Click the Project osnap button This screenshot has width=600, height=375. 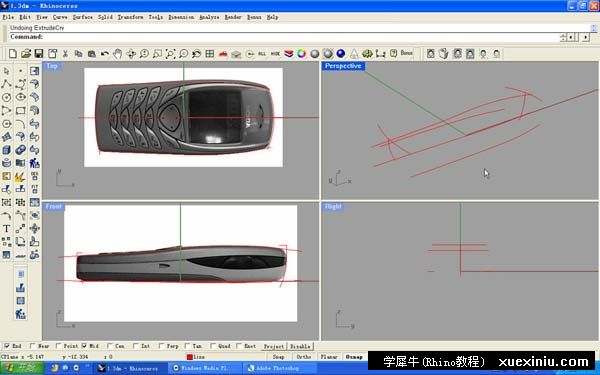tap(274, 346)
